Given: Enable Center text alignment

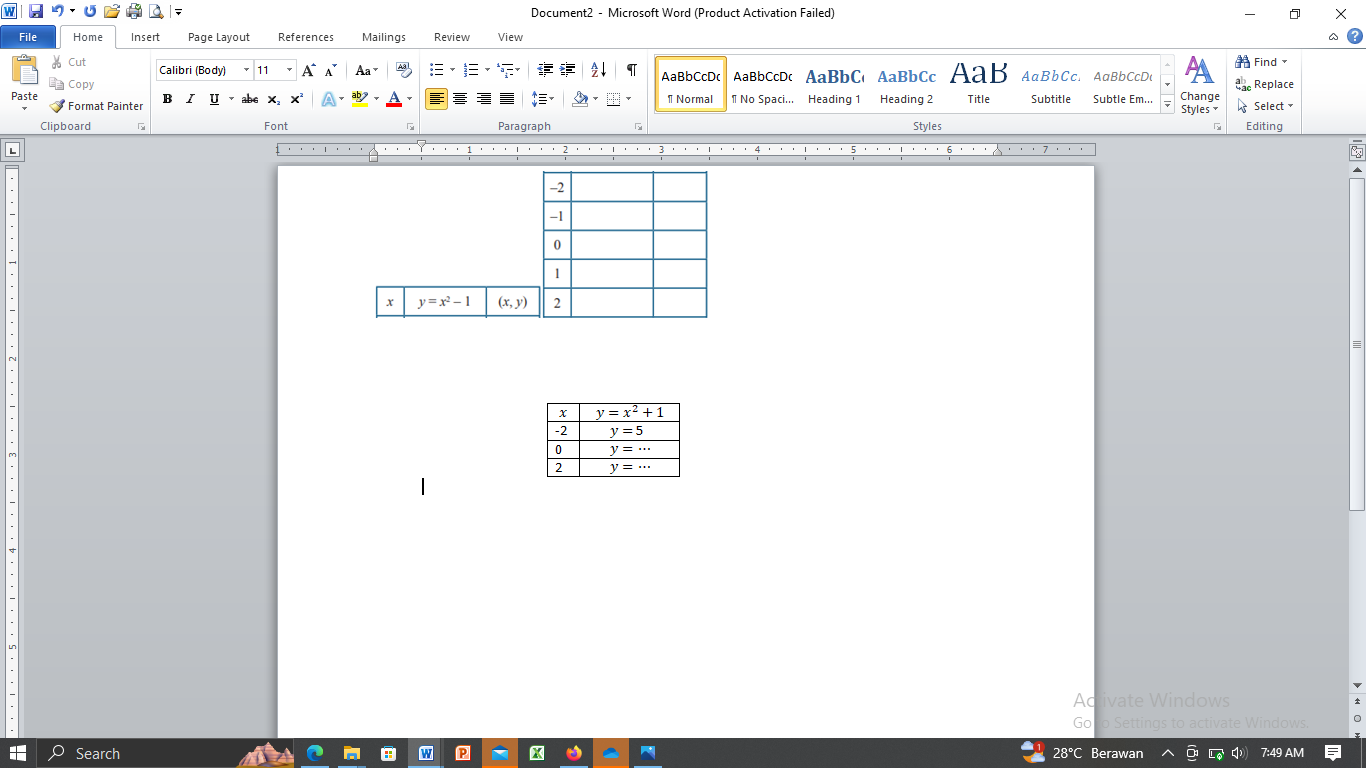Looking at the screenshot, I should click(460, 99).
